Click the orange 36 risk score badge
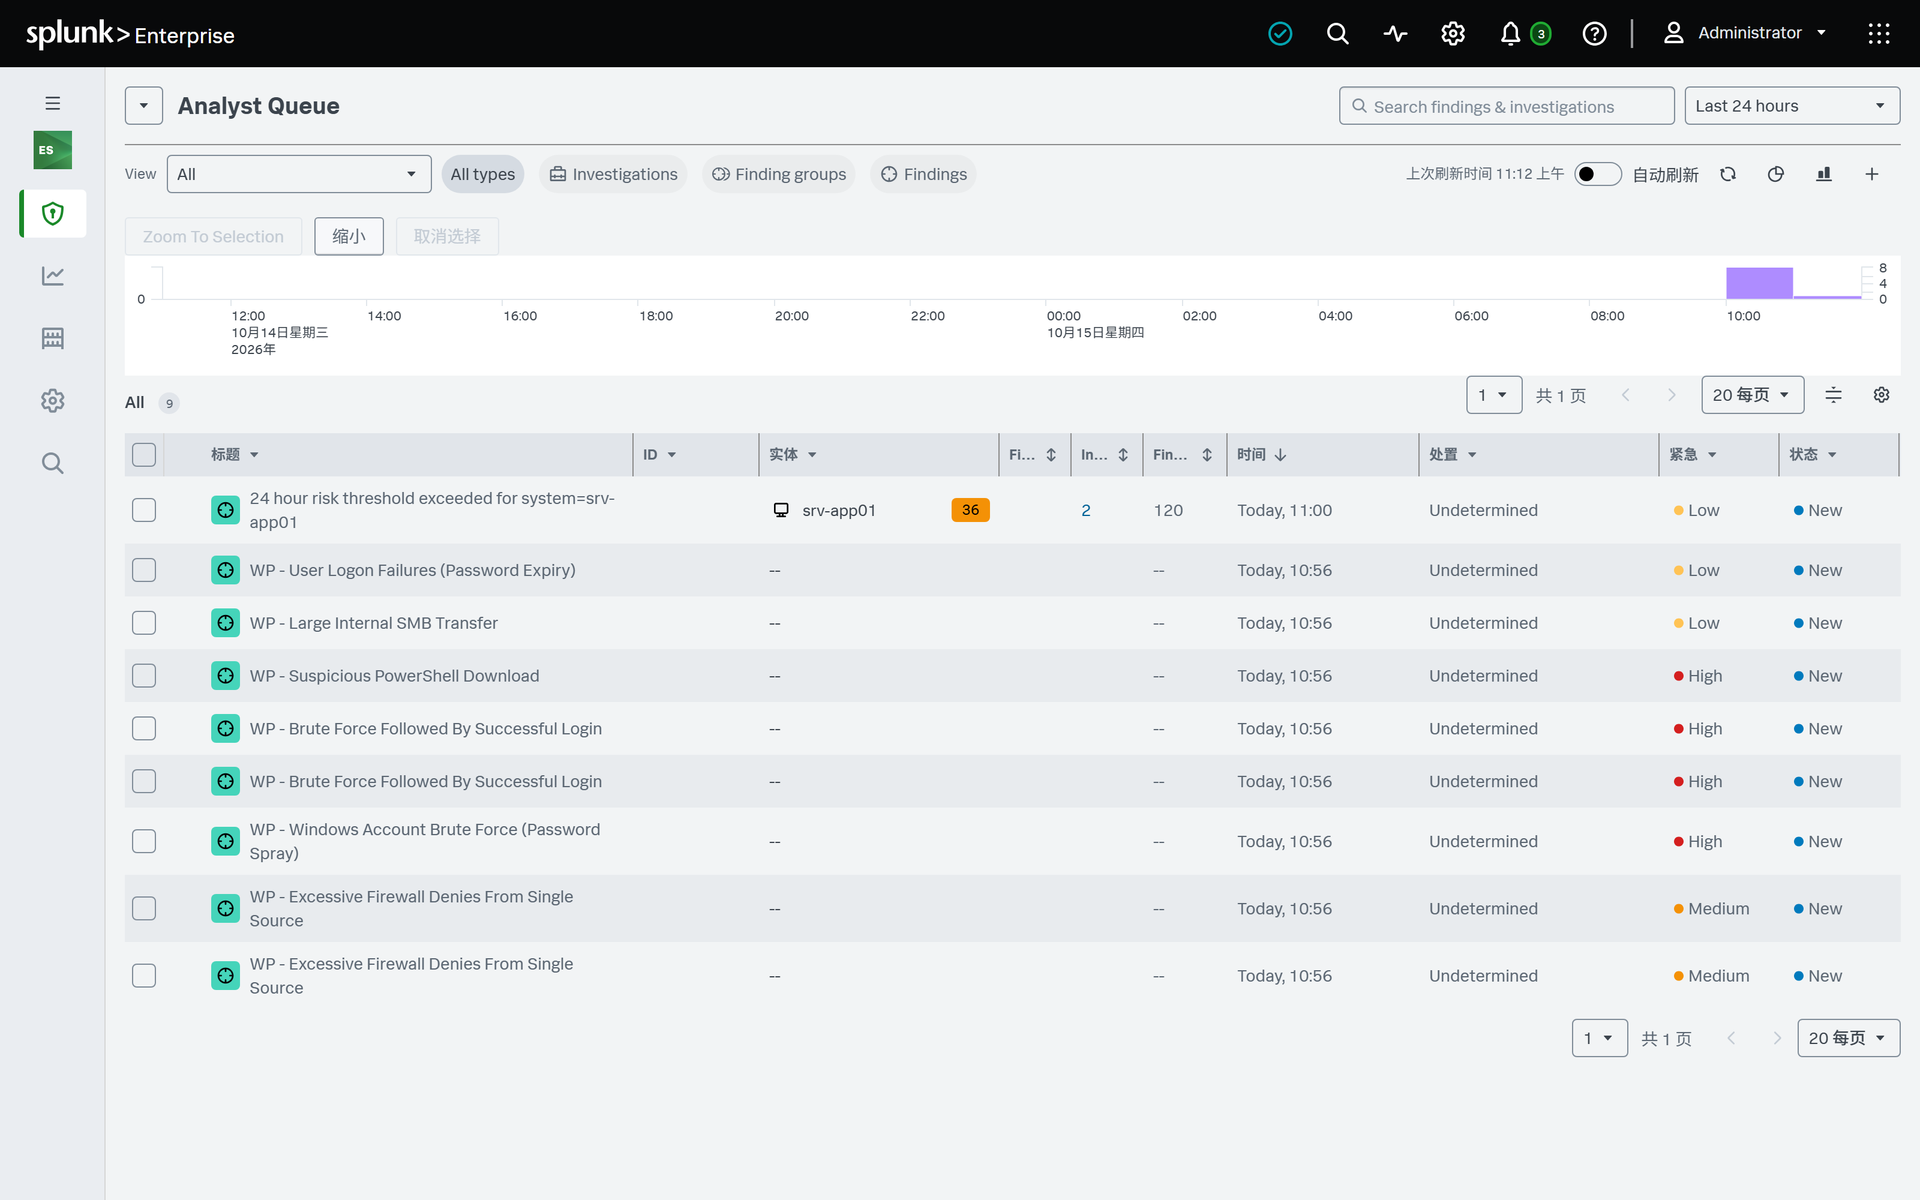This screenshot has height=1200, width=1920. pyautogui.click(x=970, y=510)
